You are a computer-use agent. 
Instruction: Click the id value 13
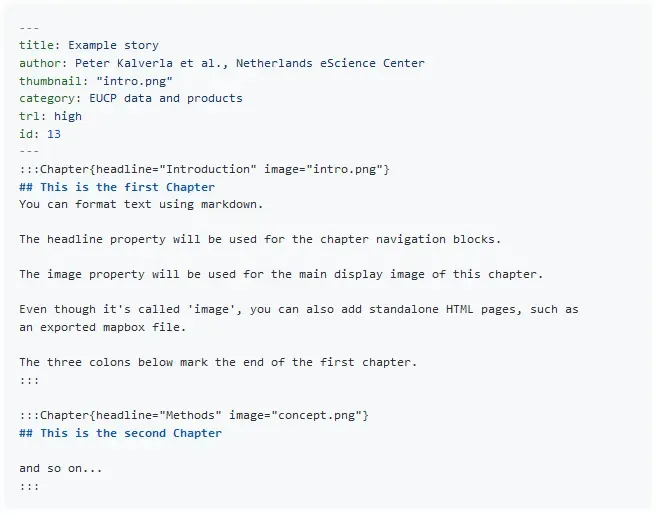[54, 134]
